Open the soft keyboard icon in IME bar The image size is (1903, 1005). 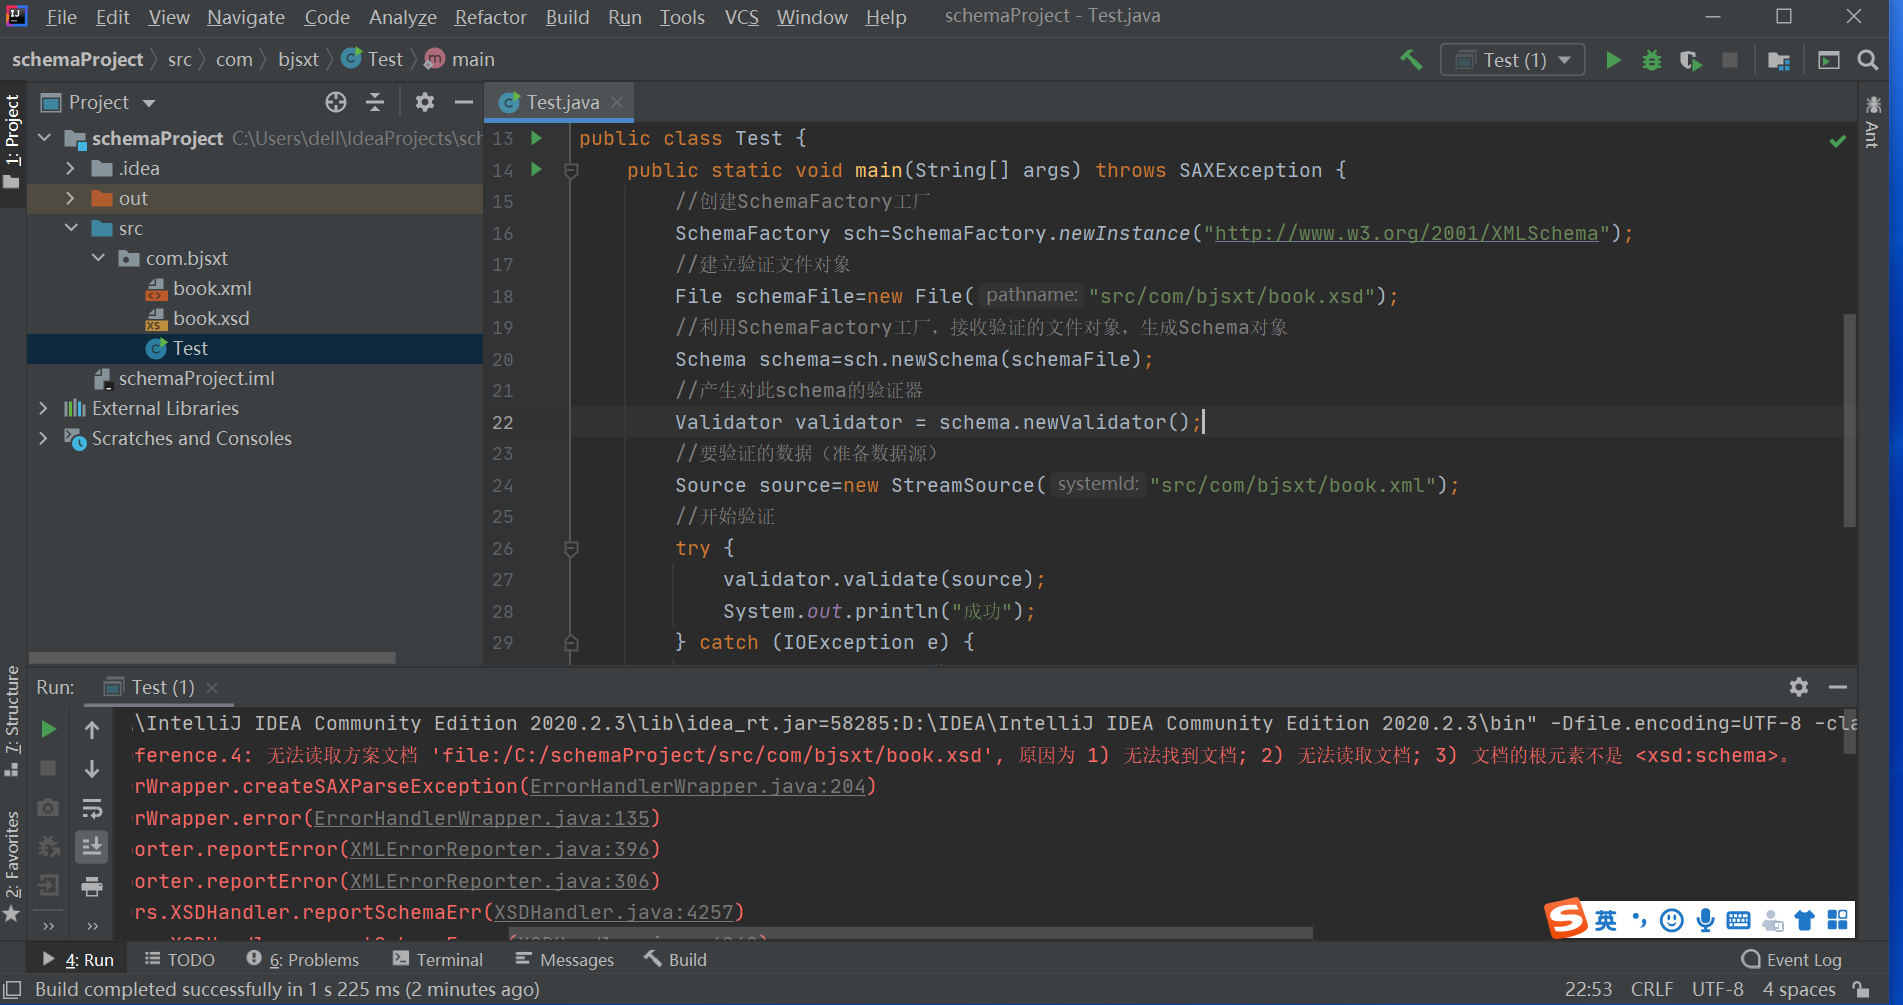coord(1739,920)
